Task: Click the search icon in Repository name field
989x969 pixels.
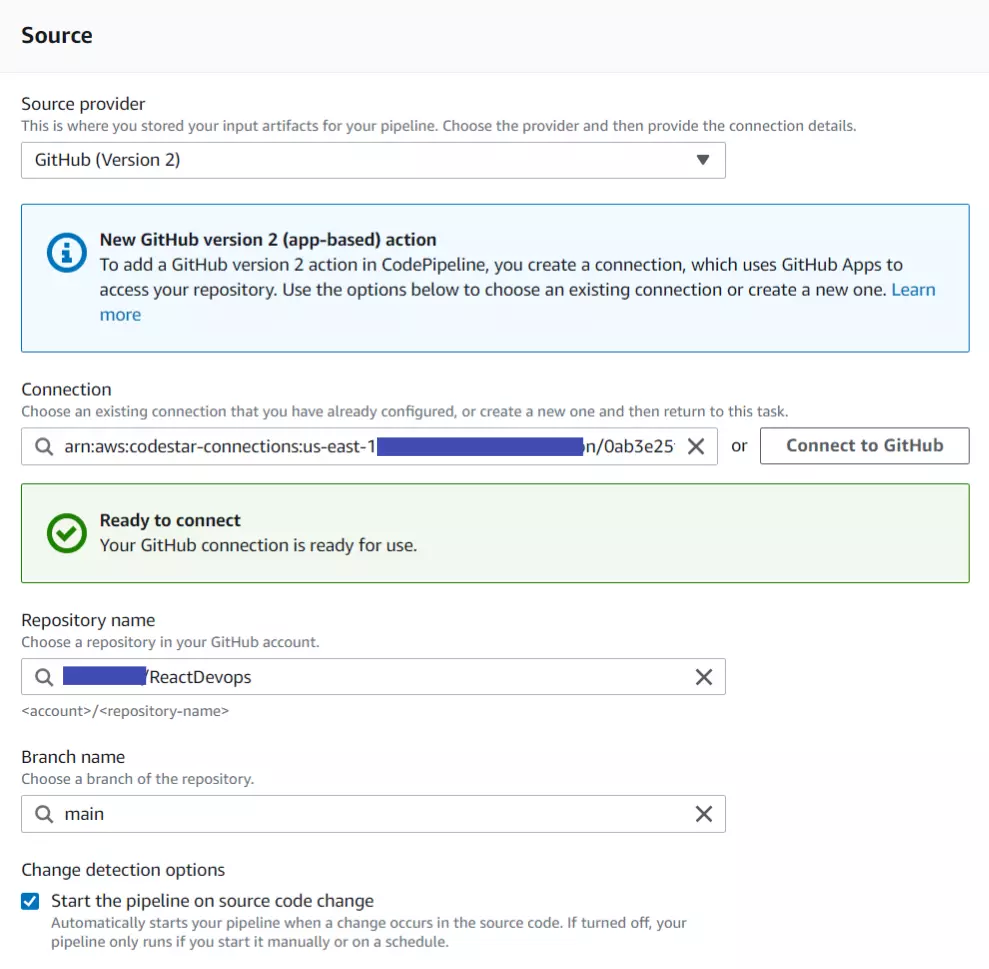Action: 44,678
